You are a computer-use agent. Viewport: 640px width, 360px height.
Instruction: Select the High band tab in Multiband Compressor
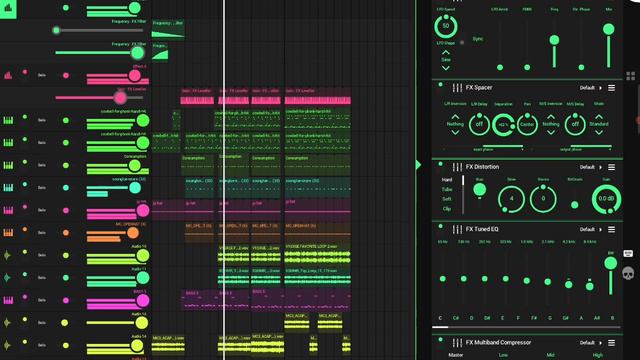click(598, 355)
